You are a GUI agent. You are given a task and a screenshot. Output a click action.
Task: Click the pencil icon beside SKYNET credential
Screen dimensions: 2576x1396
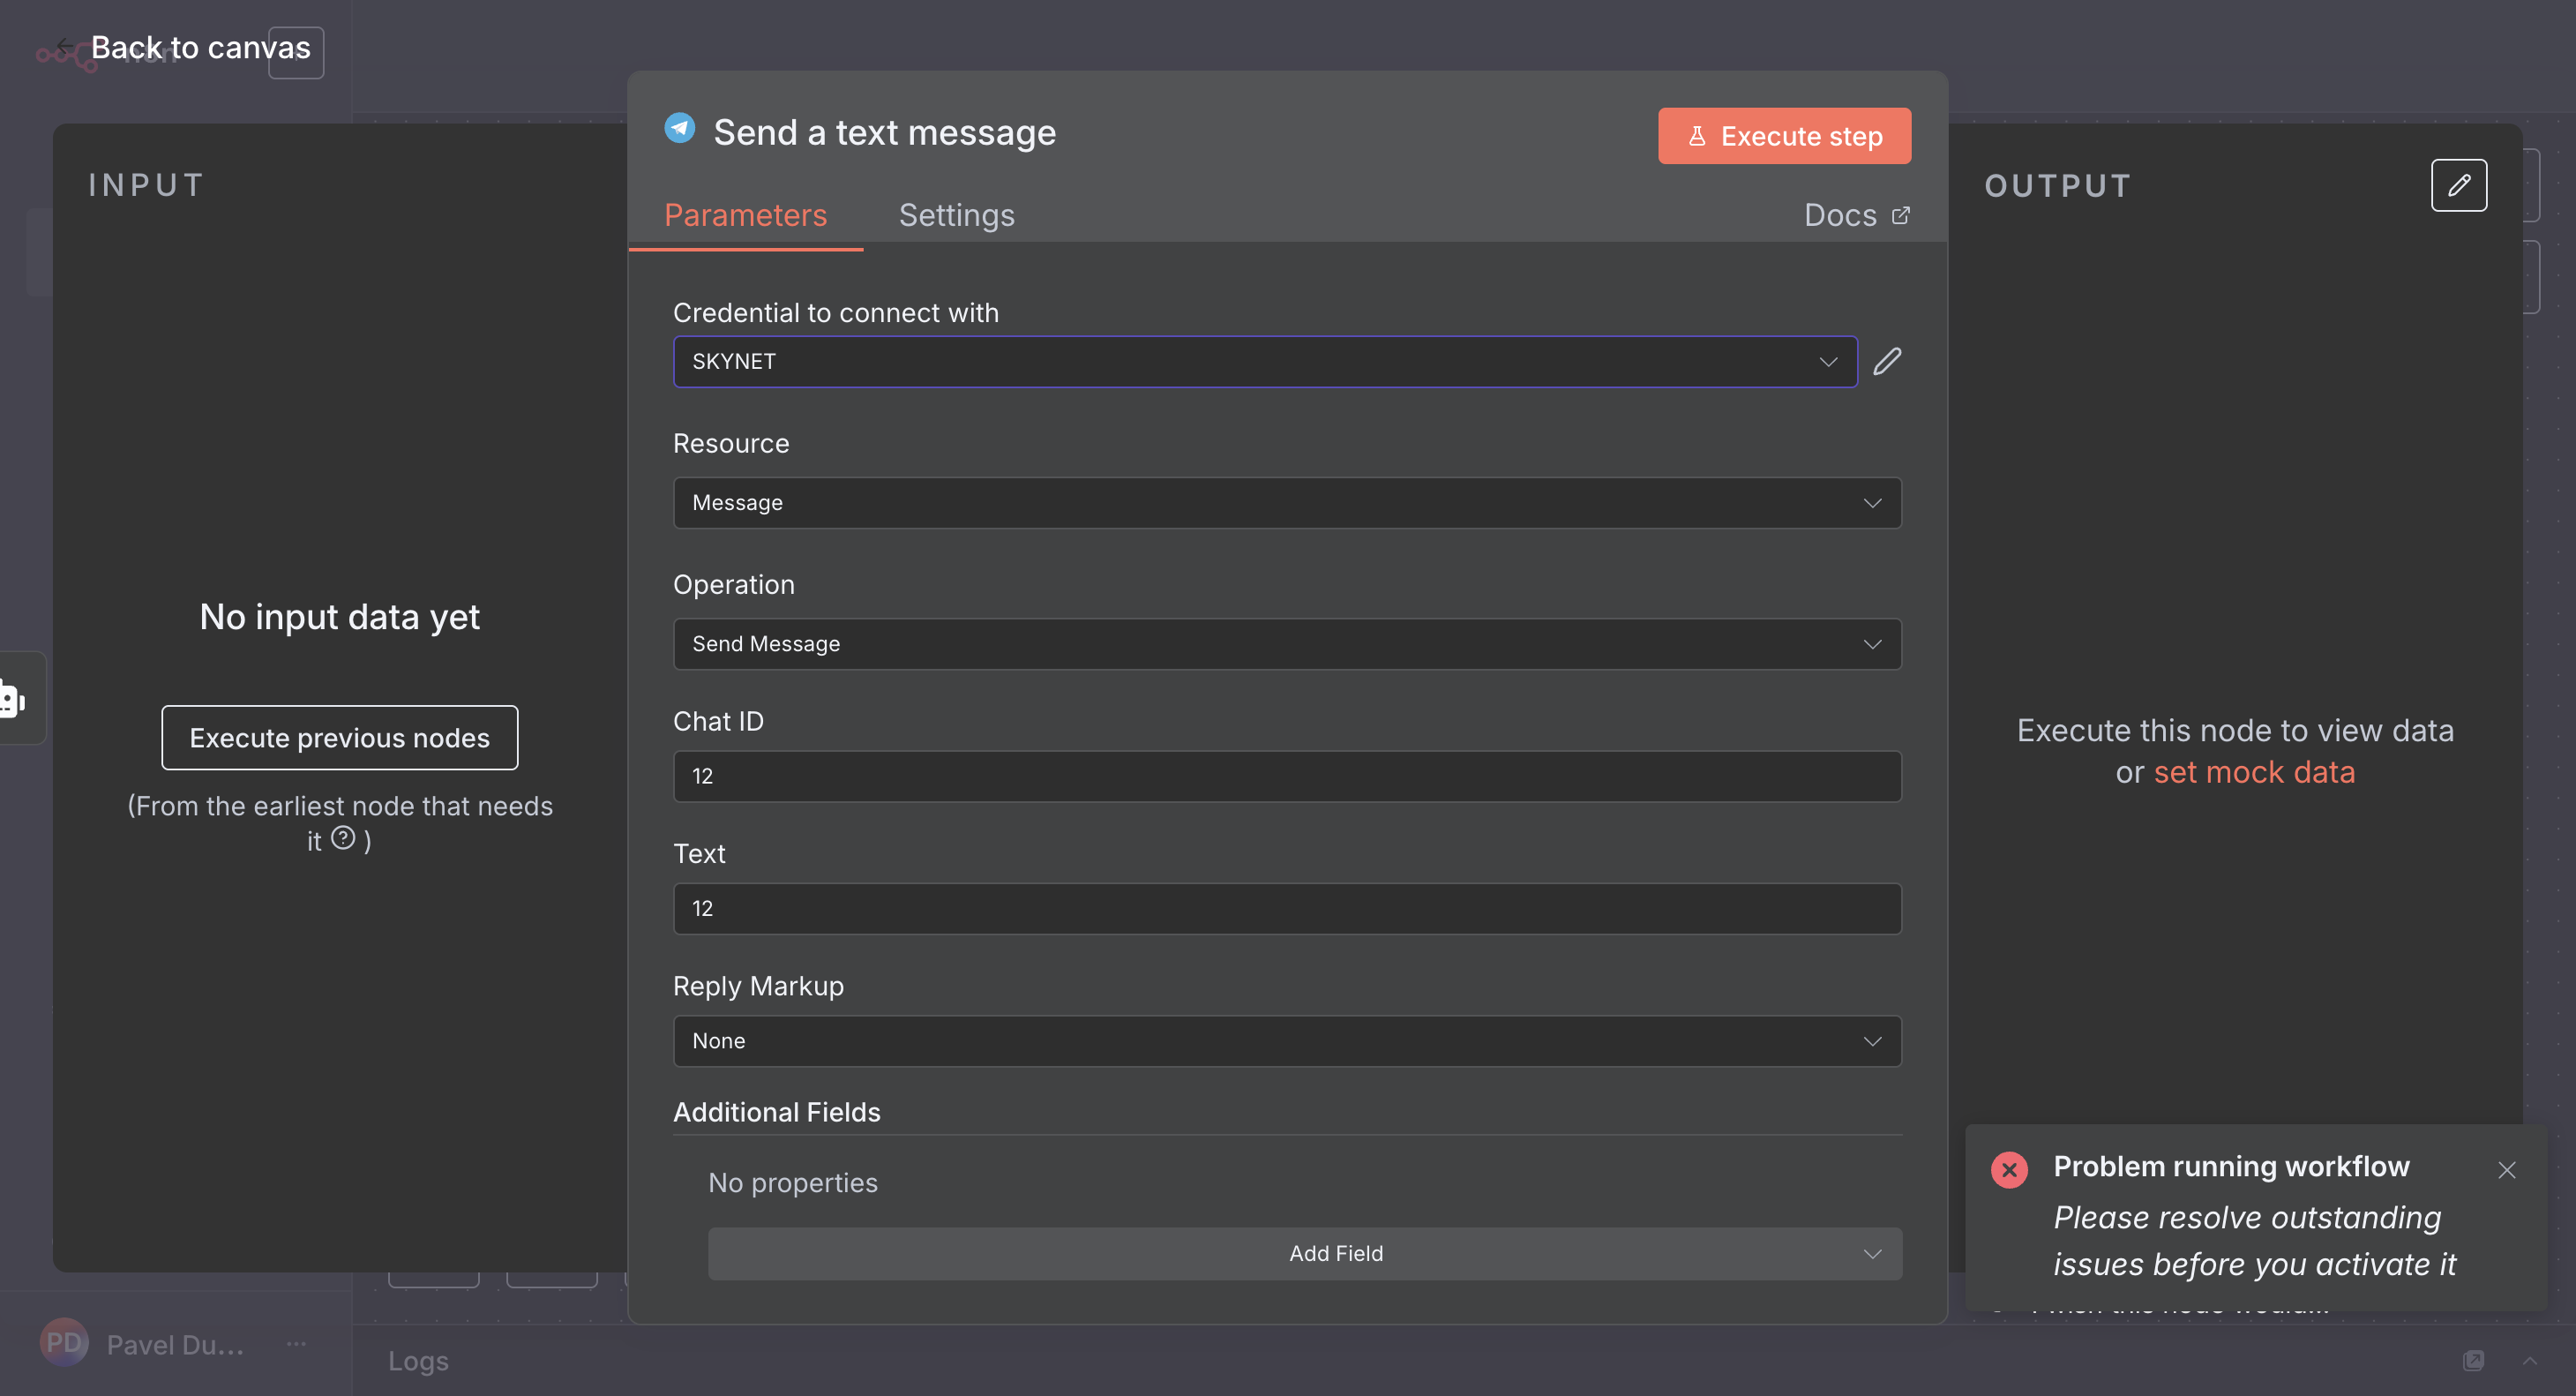click(1887, 361)
